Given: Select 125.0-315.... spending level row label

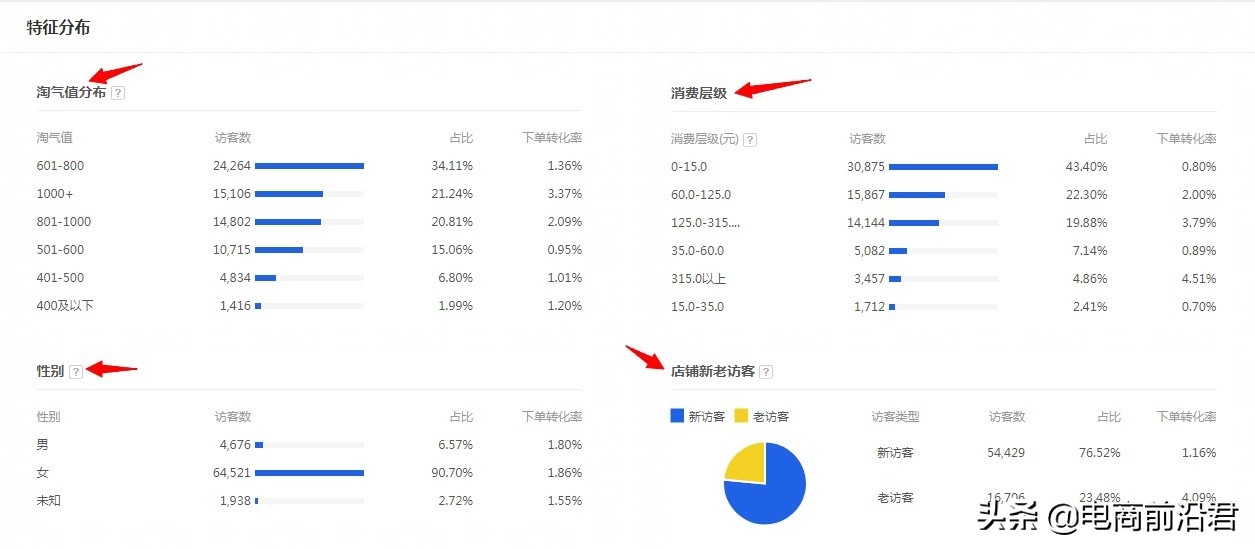Looking at the screenshot, I should [706, 223].
